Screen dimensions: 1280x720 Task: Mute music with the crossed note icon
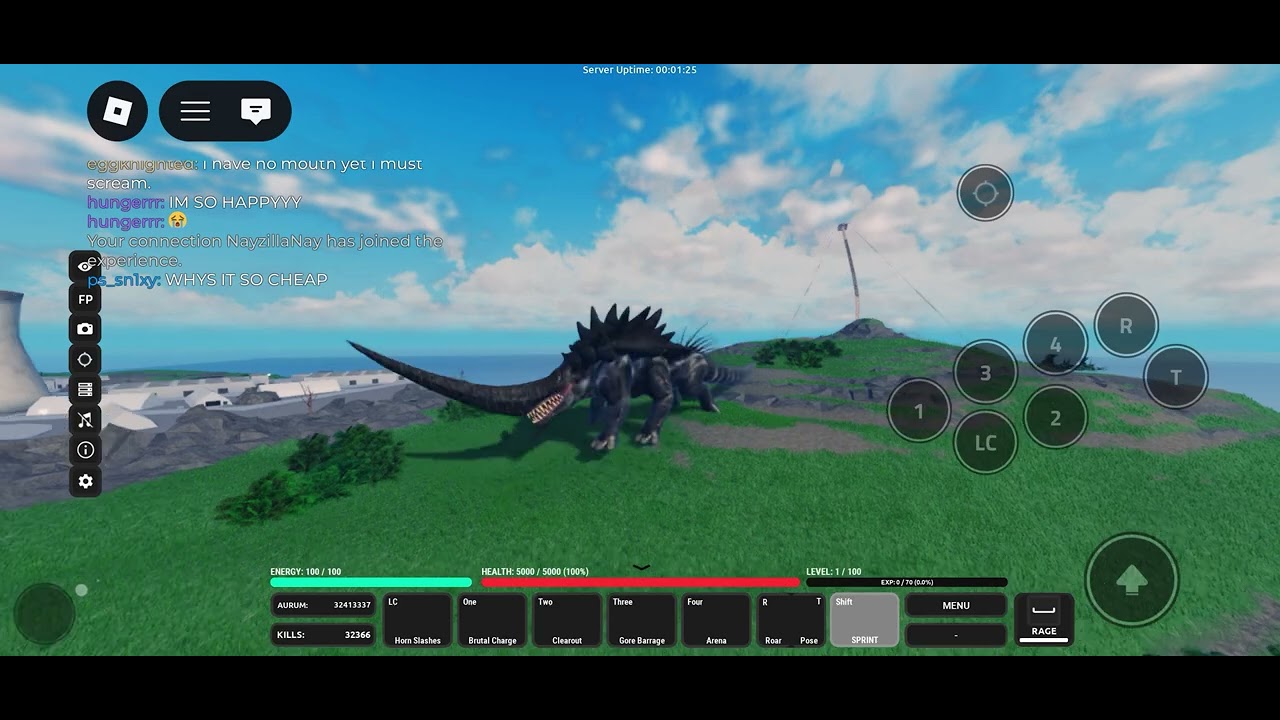(85, 420)
